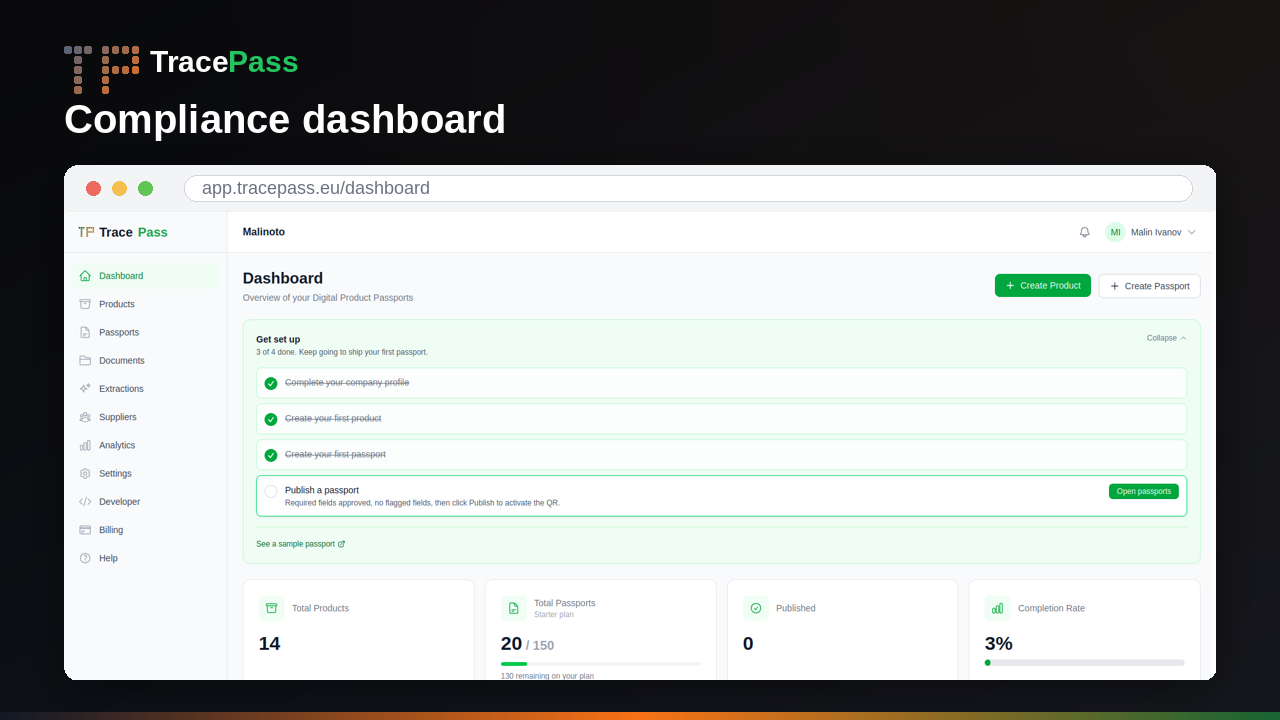The image size is (1280, 720).
Task: Click external link icon beside sample passport
Action: (341, 544)
